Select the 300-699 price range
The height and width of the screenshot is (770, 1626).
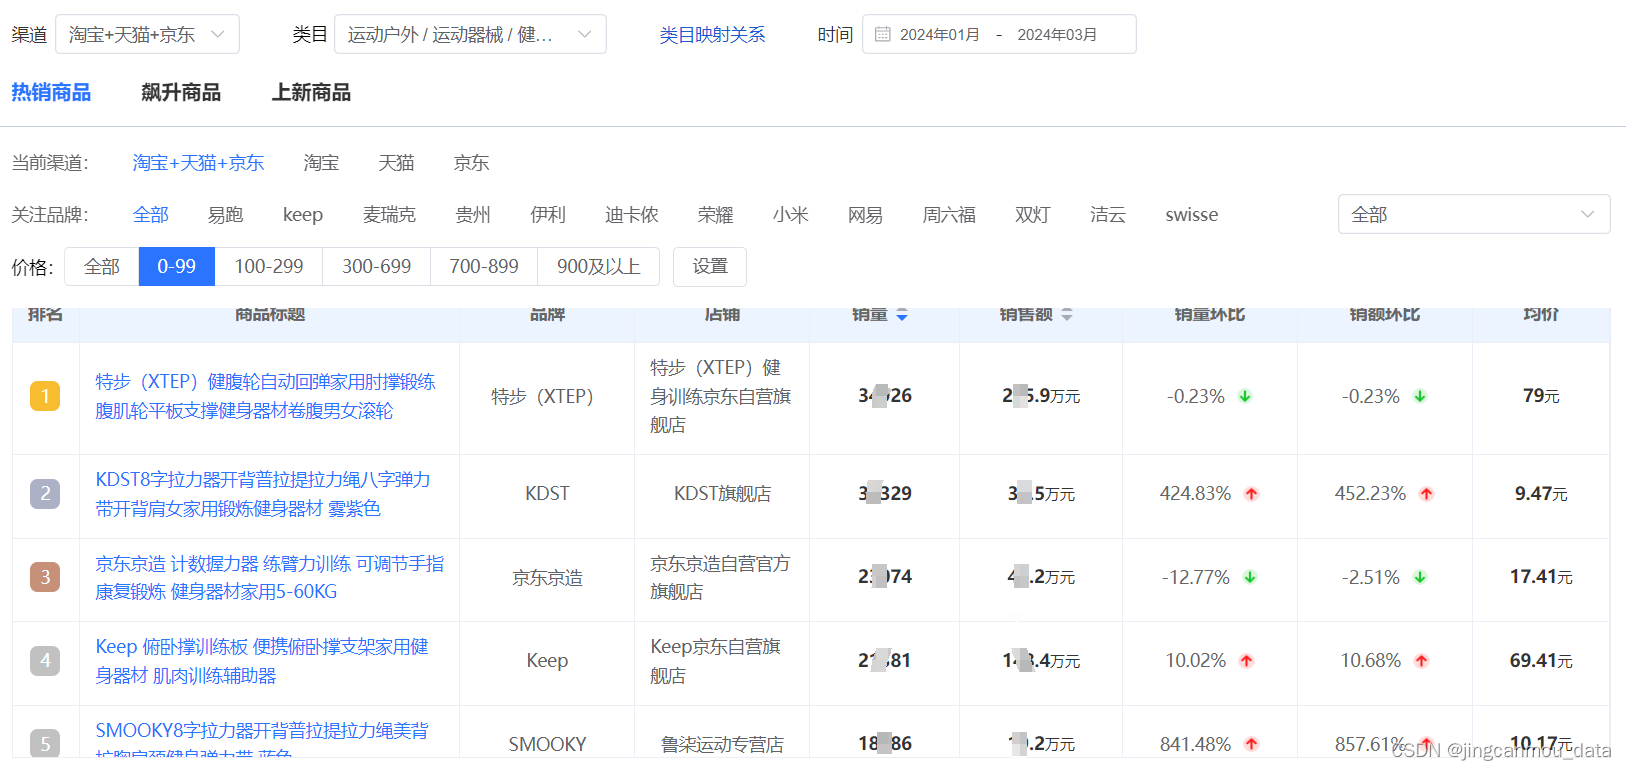coord(377,267)
